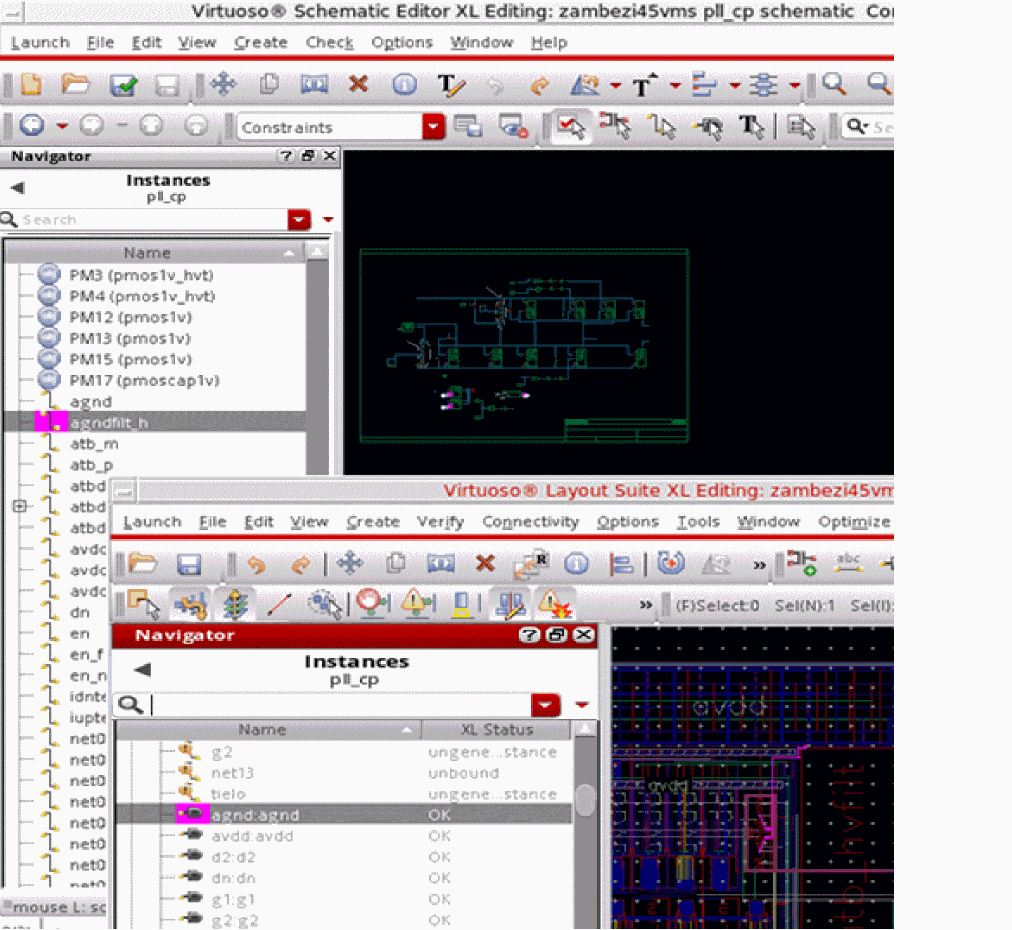Click the red X Delete icon in schematic toolbar
The height and width of the screenshot is (930, 1012).
point(358,85)
